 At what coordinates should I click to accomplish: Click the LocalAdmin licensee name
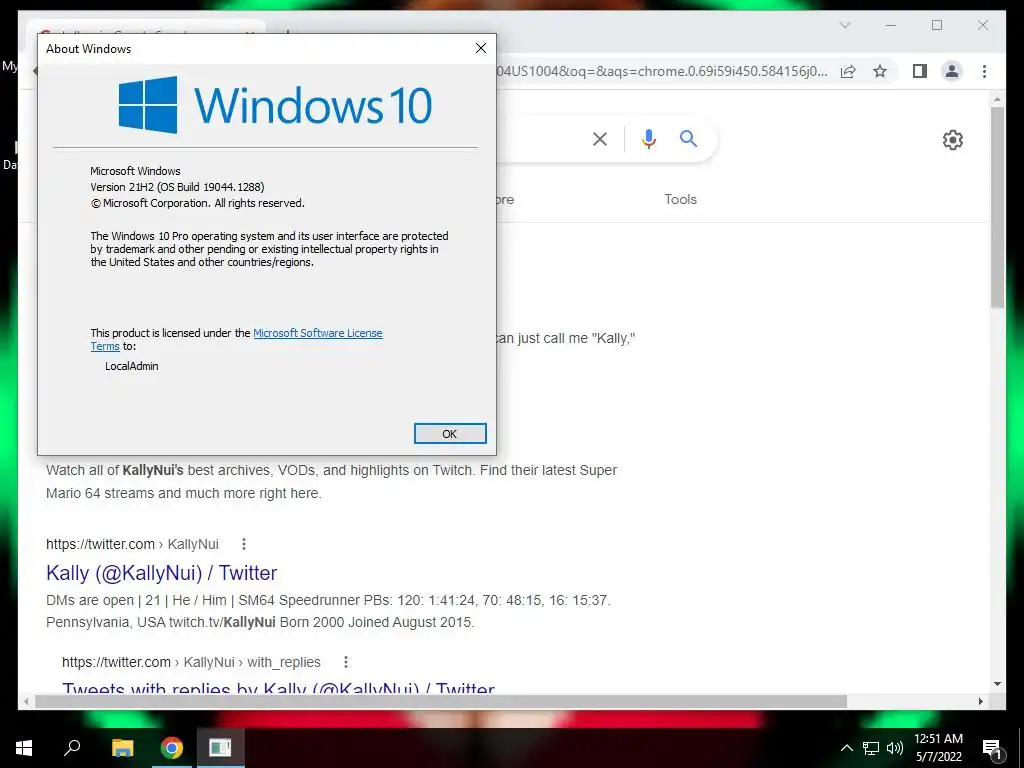point(132,366)
